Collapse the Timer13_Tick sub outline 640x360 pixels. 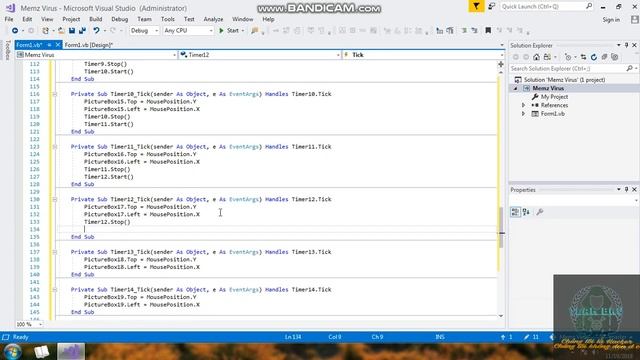pos(55,252)
